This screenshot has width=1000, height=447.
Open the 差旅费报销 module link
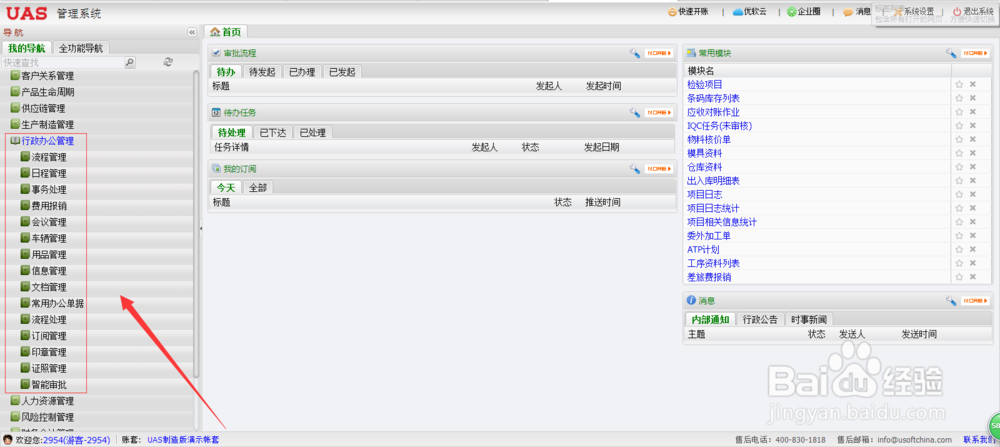coord(709,277)
